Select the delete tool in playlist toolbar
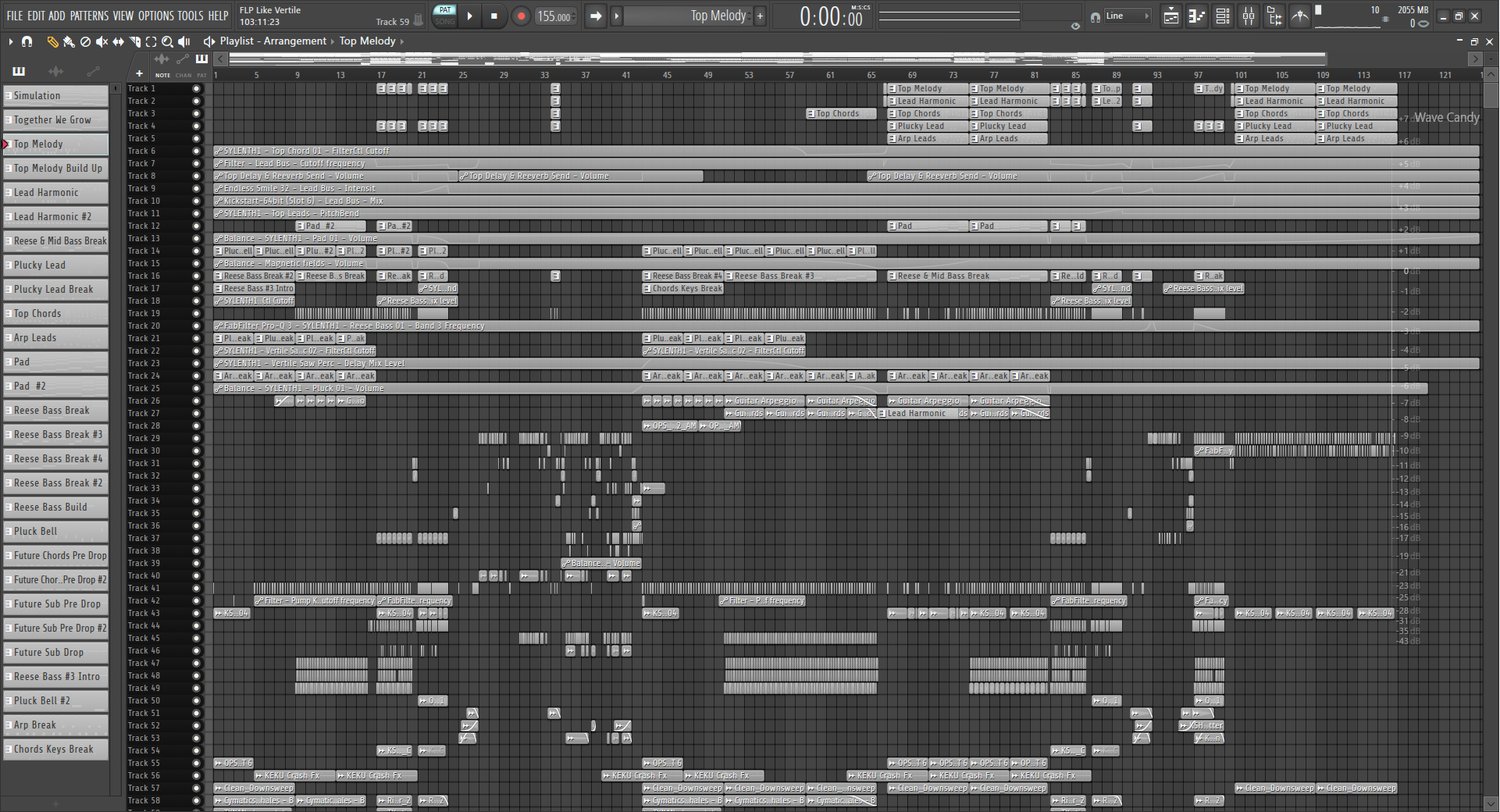Viewport: 1500px width, 812px height. [85, 42]
